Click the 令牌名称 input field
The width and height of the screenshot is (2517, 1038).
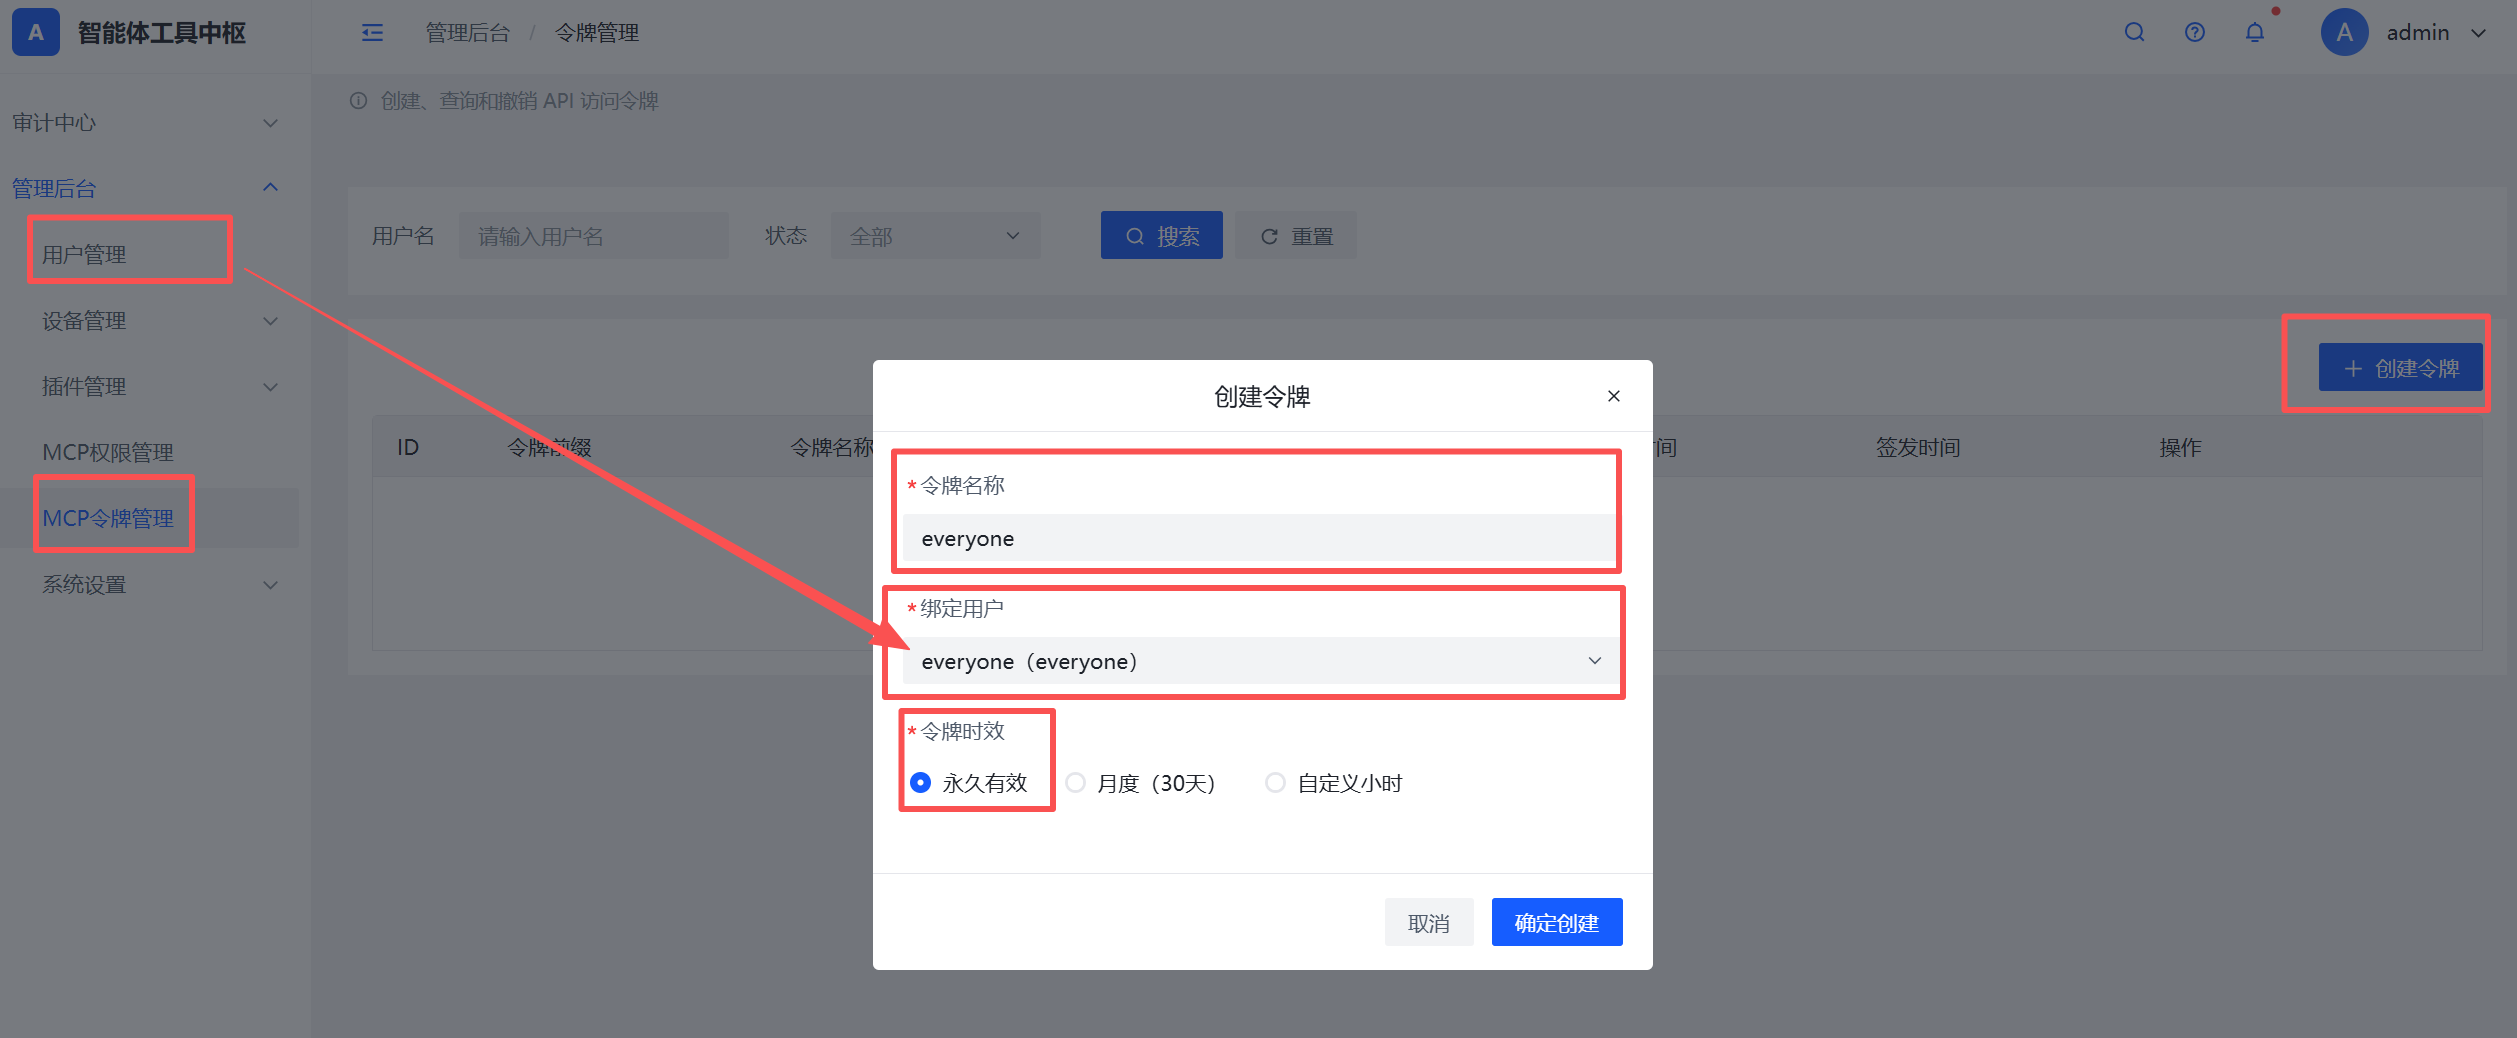(x=1259, y=538)
